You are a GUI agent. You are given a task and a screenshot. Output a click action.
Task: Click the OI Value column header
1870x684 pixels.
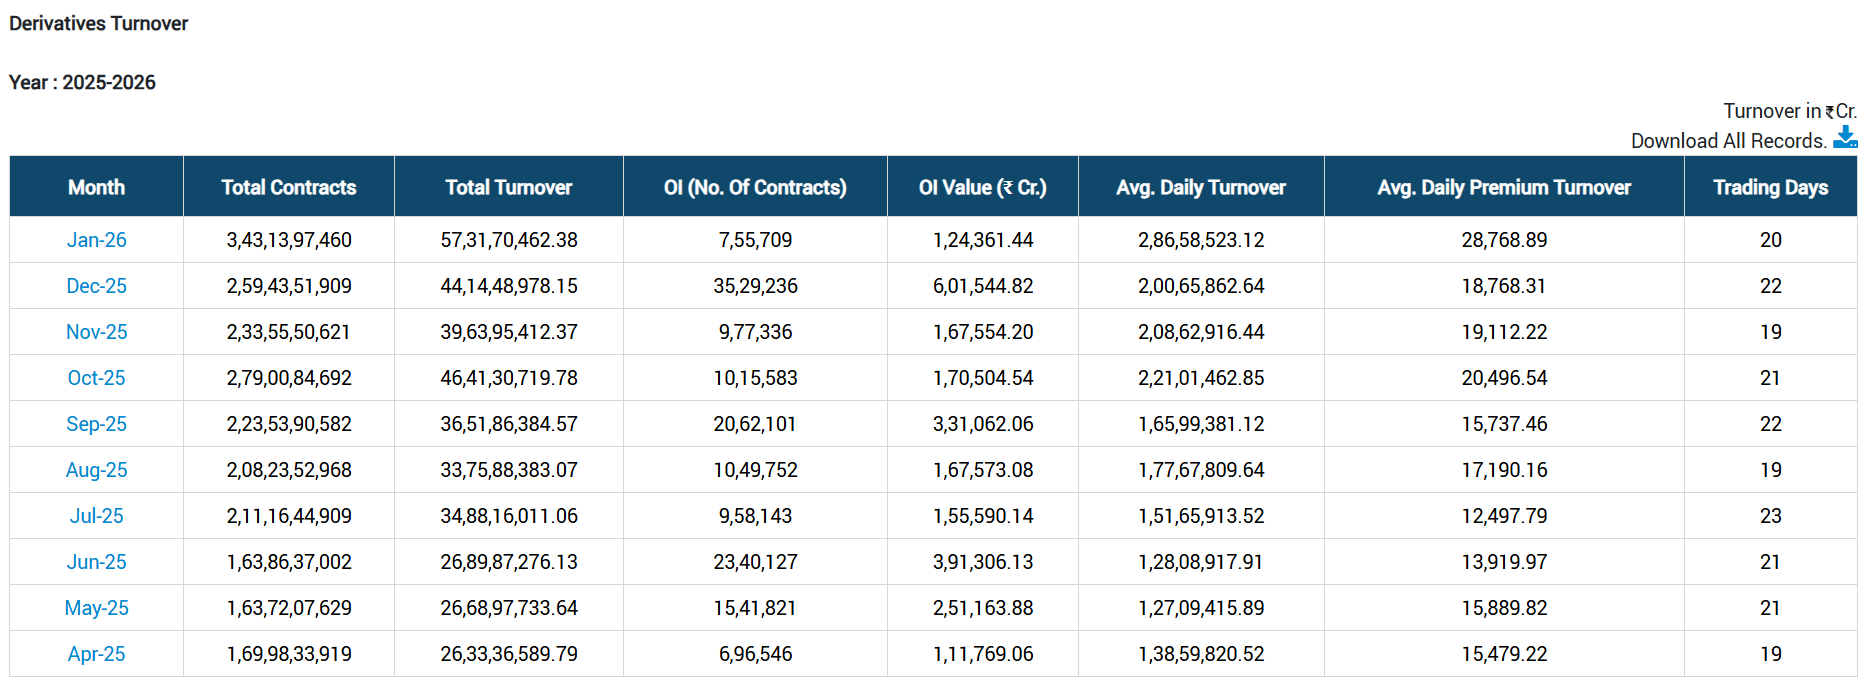pos(982,187)
